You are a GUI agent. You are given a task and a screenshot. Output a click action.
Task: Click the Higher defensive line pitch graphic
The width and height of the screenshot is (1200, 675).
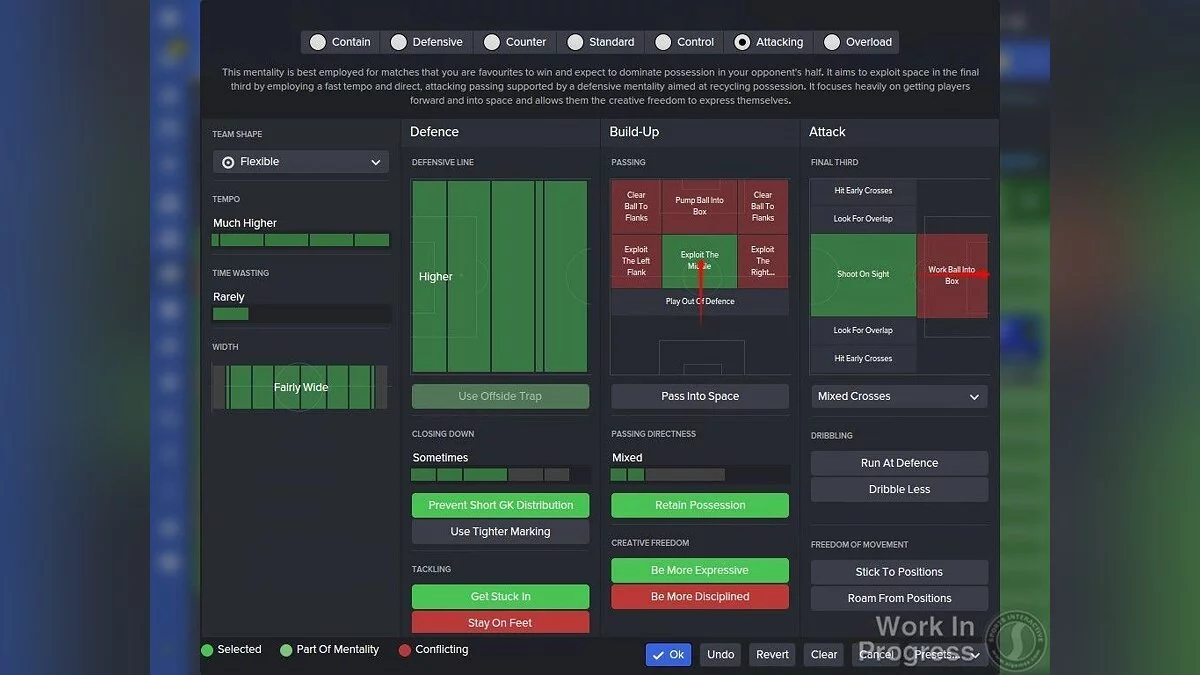499,277
